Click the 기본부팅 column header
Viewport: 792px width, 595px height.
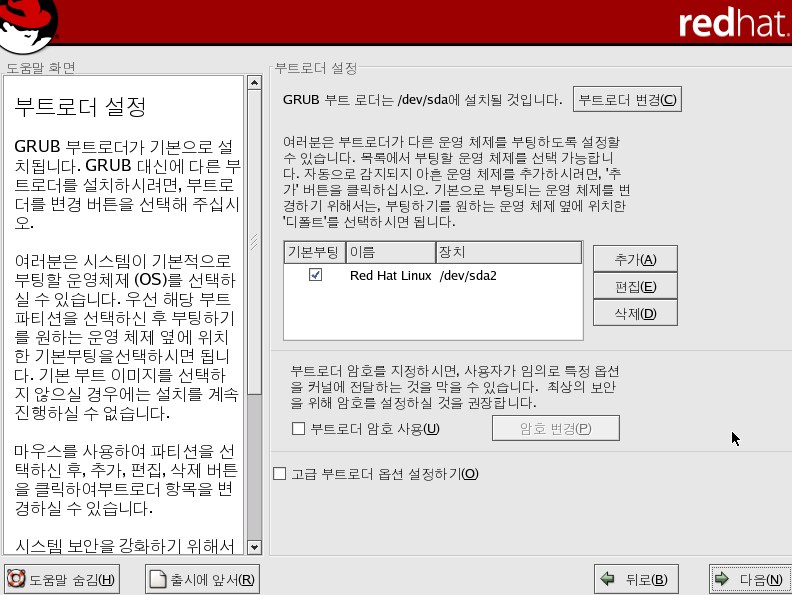click(x=314, y=252)
